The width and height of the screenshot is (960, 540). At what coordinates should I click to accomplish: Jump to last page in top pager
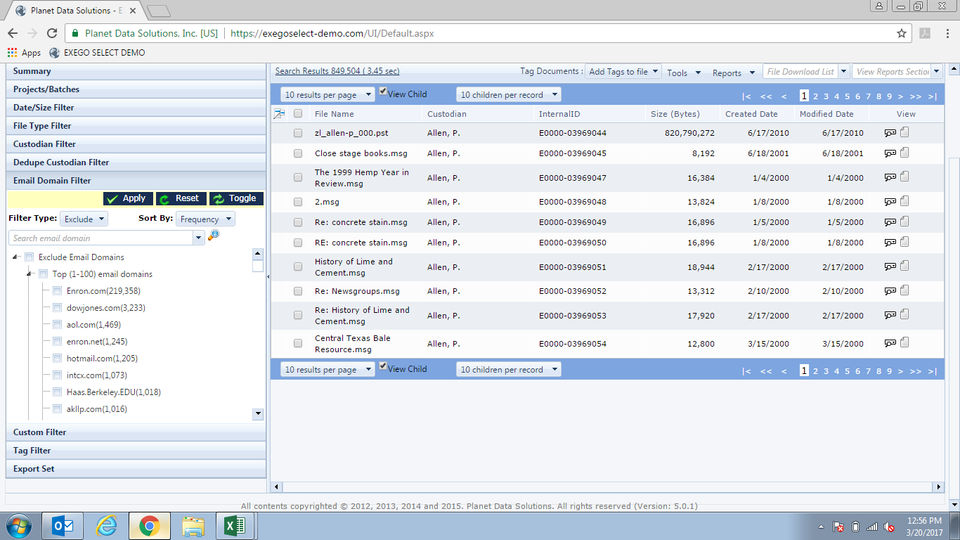pos(932,96)
